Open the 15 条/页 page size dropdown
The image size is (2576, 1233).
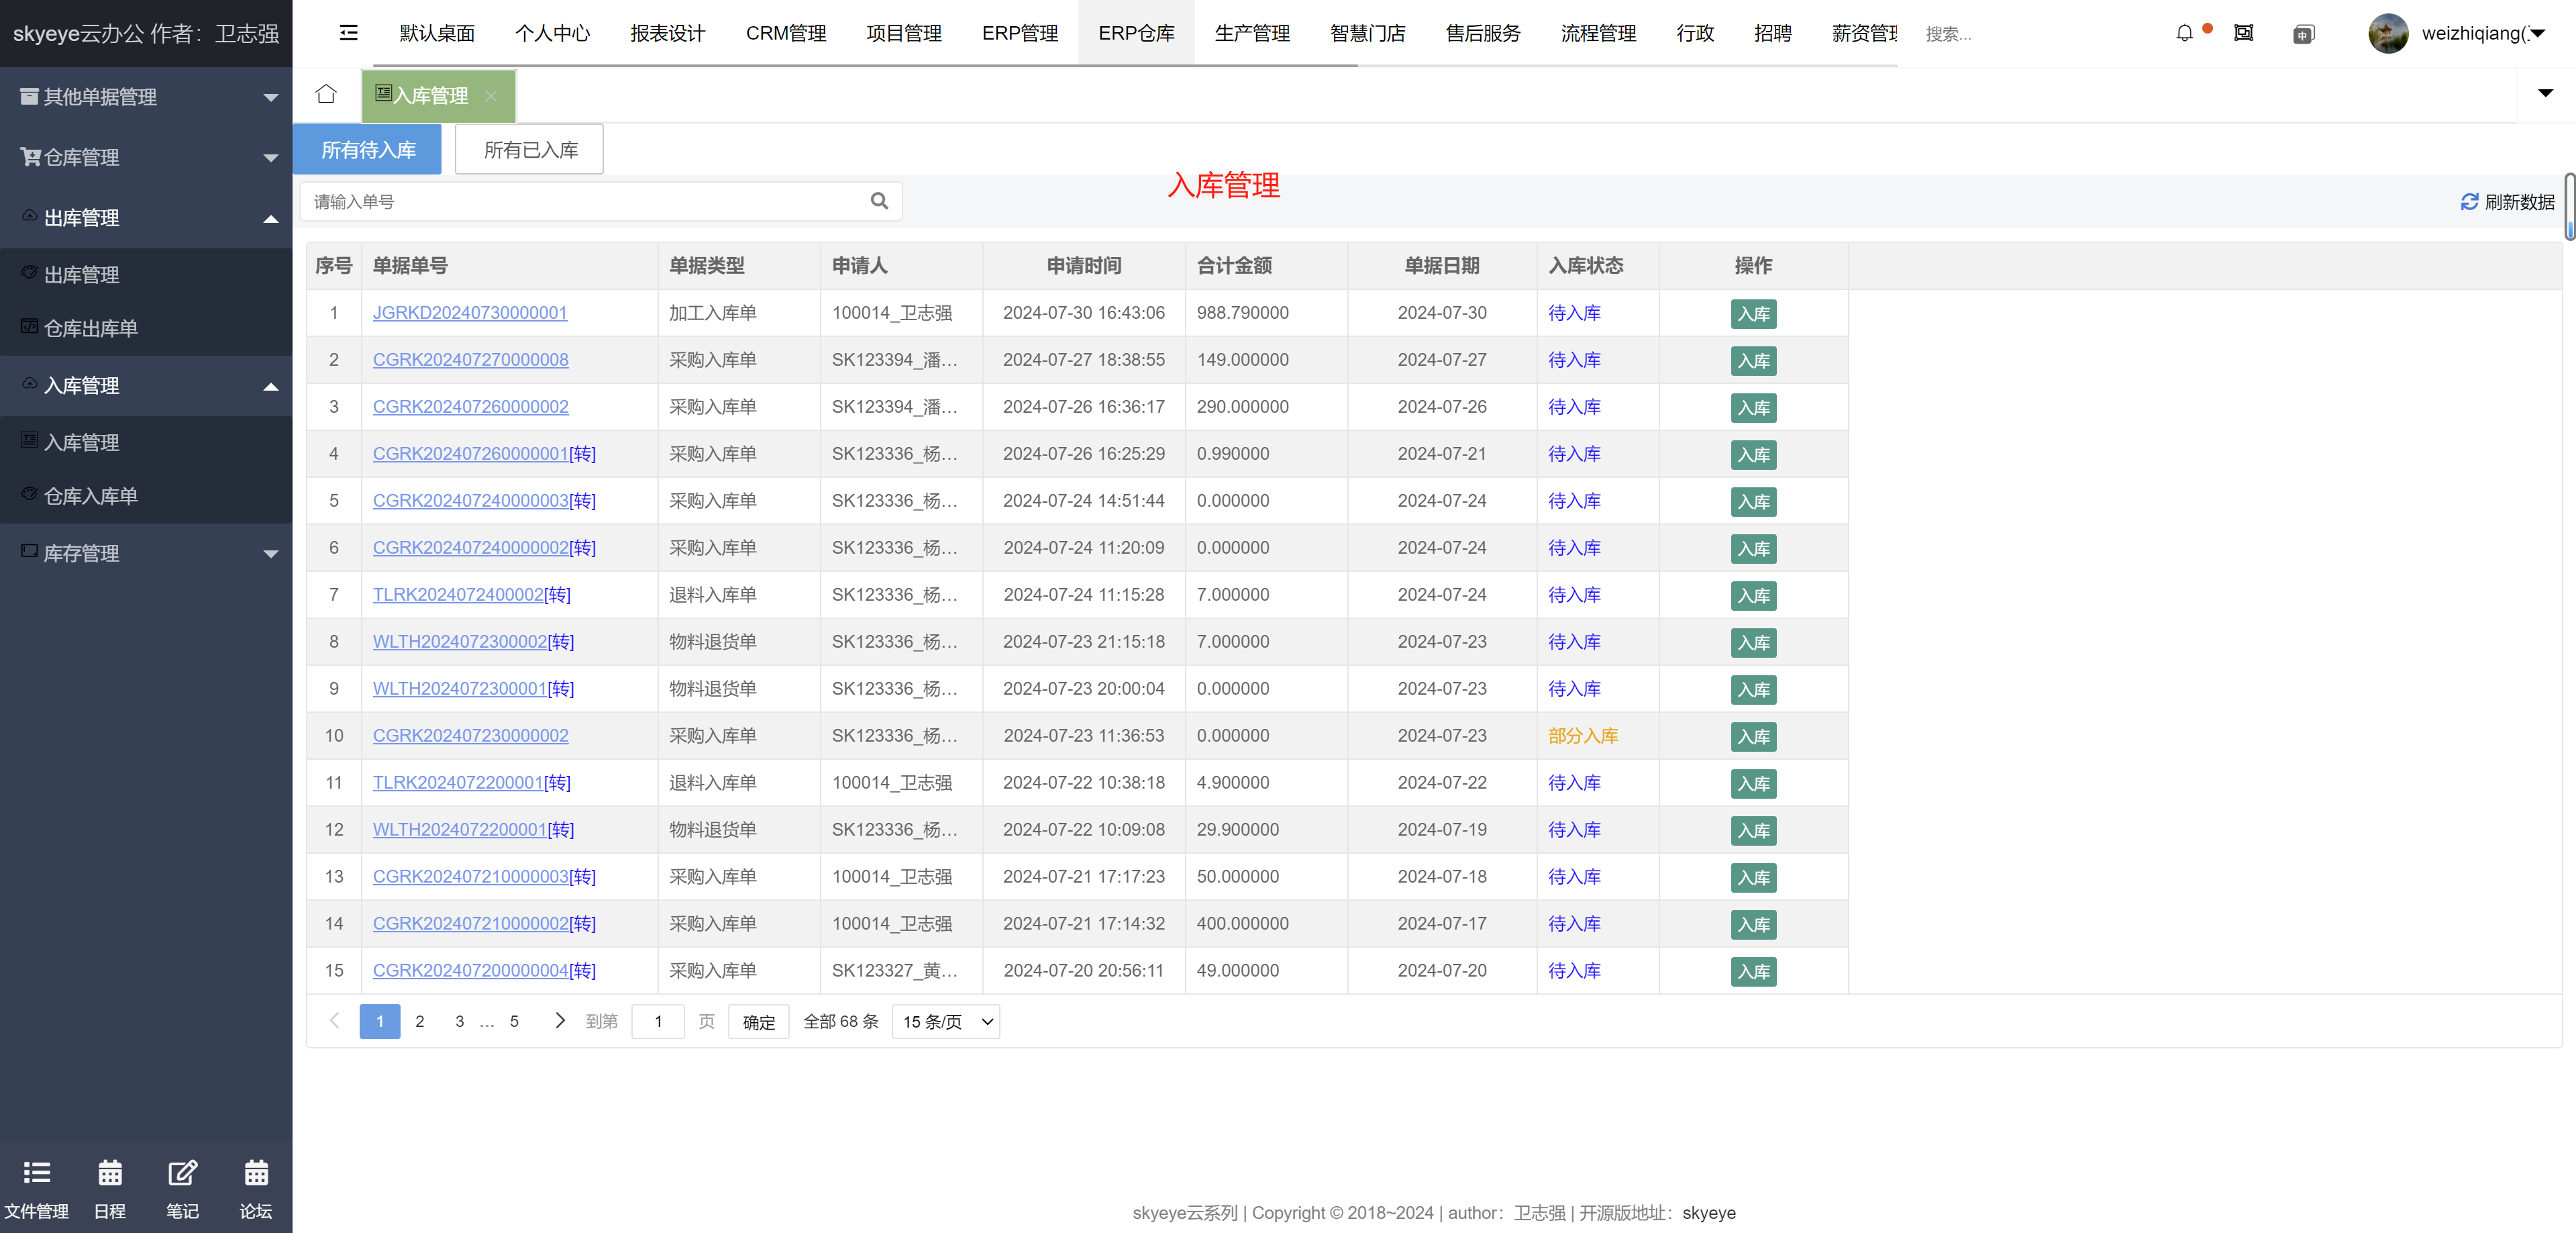[945, 1021]
